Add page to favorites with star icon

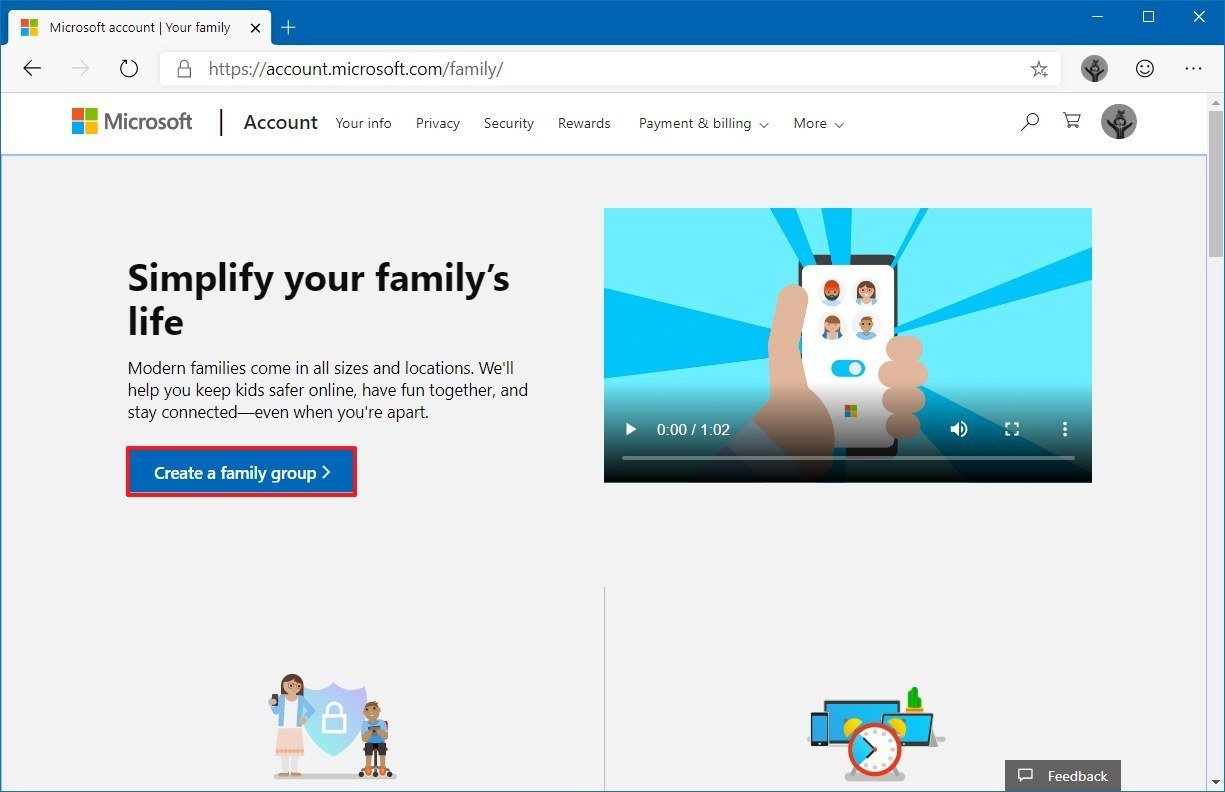[1039, 69]
